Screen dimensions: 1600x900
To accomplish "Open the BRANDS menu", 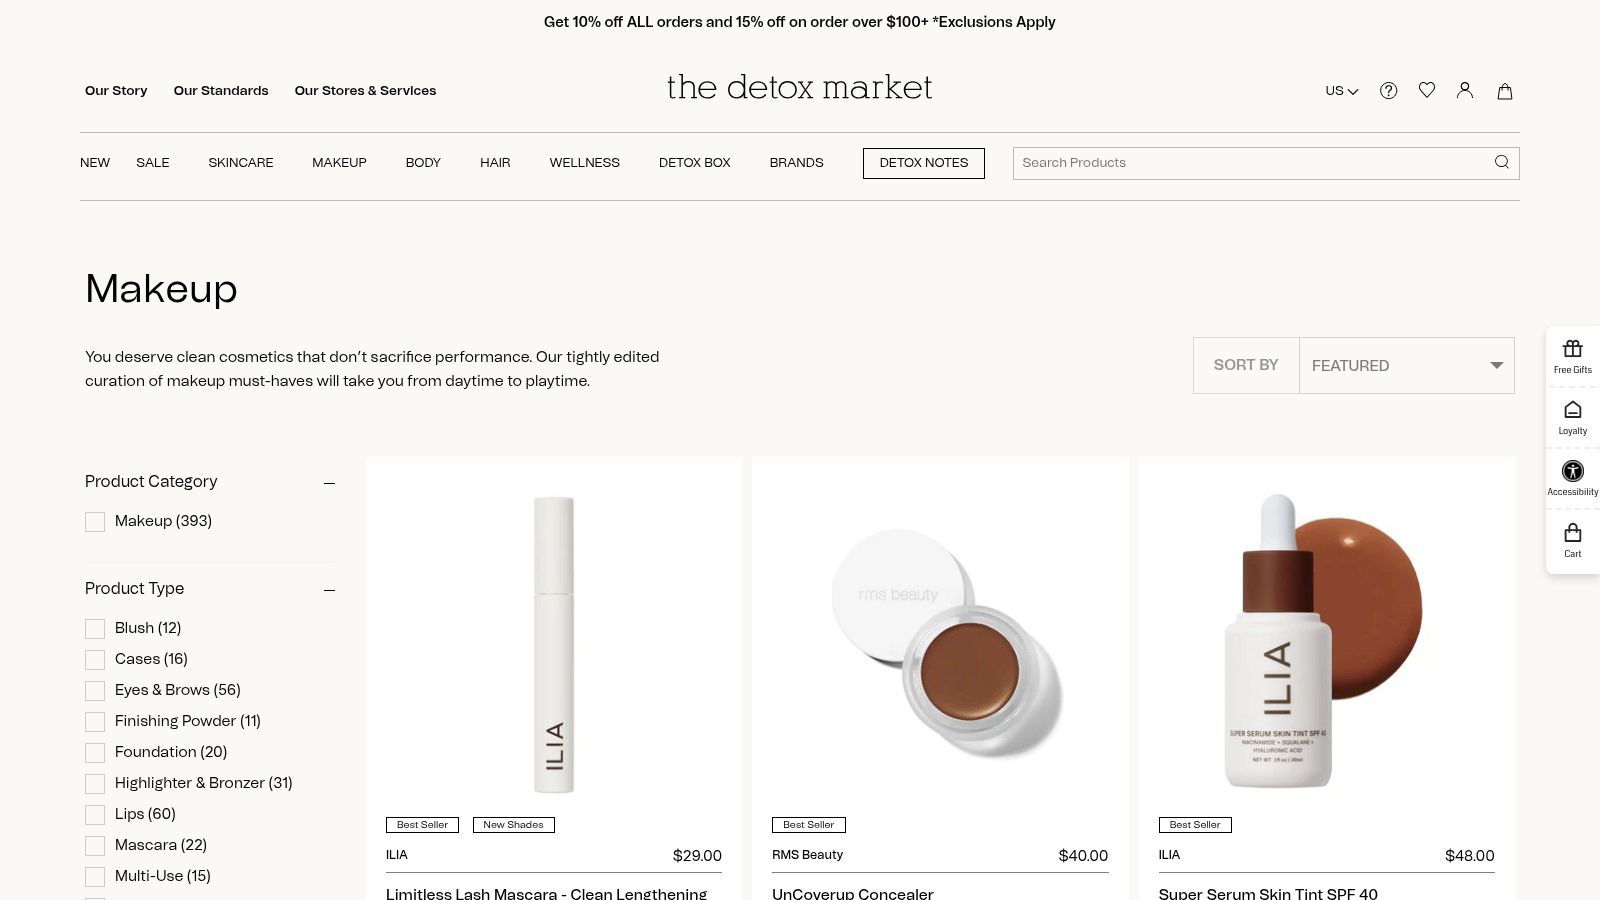I will pos(797,162).
